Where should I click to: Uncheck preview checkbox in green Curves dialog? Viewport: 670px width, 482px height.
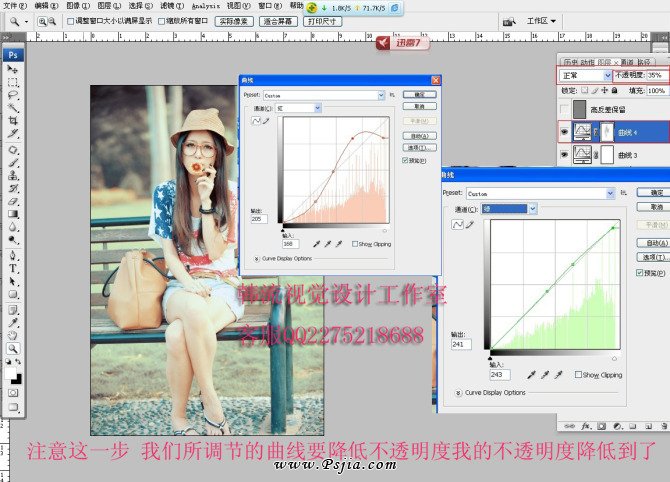coord(640,273)
